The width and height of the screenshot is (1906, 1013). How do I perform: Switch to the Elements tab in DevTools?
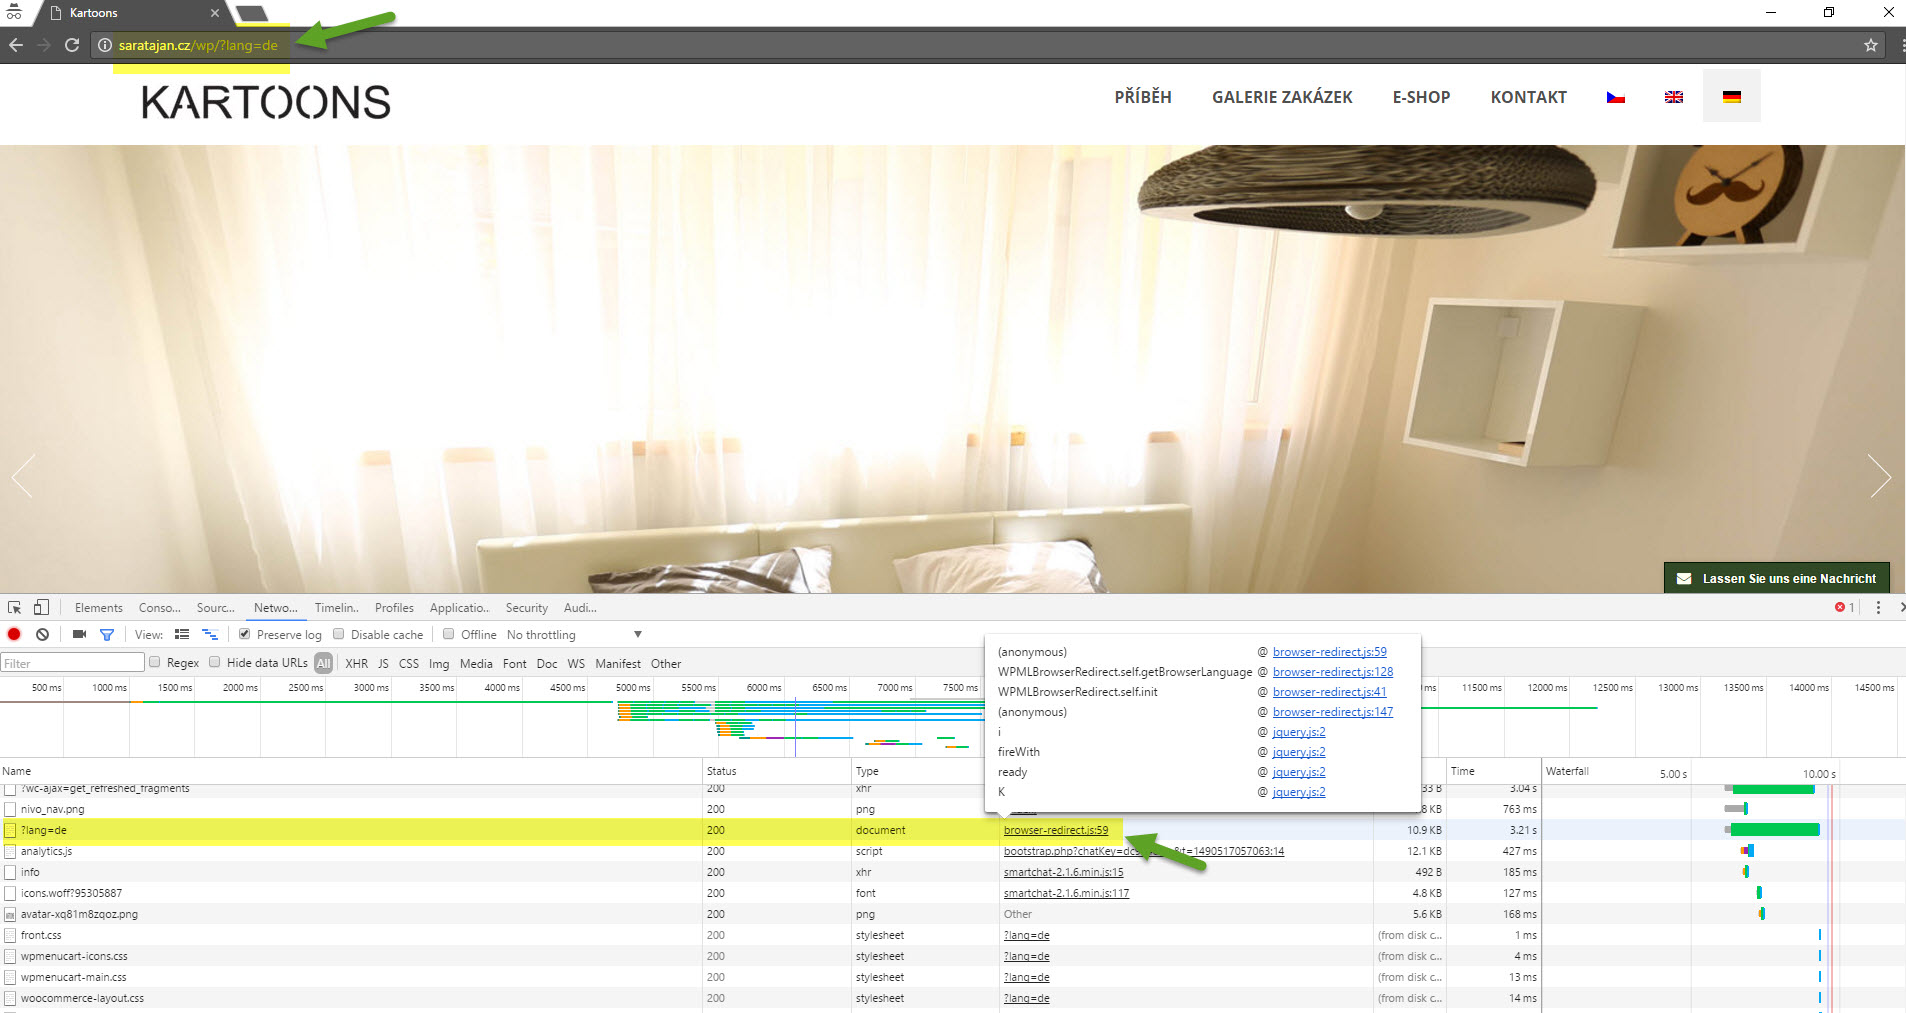[x=98, y=607]
